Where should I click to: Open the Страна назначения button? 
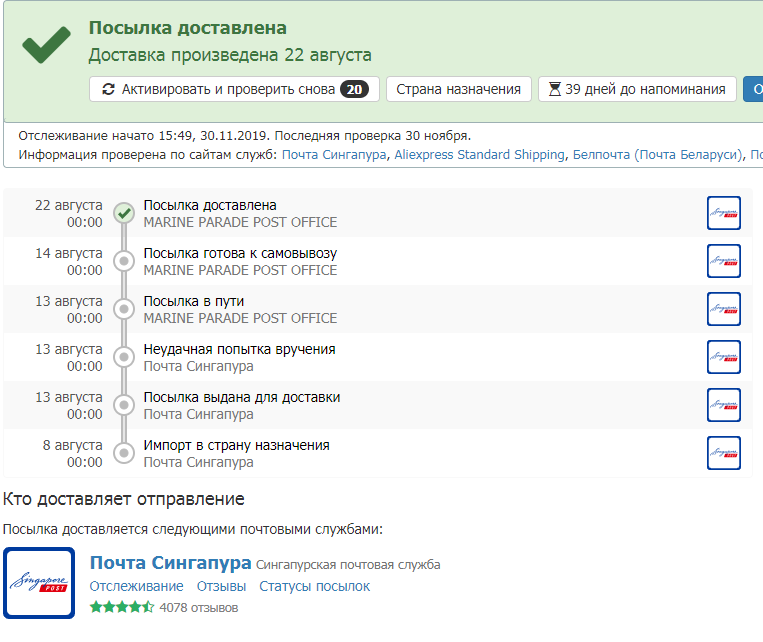click(458, 89)
